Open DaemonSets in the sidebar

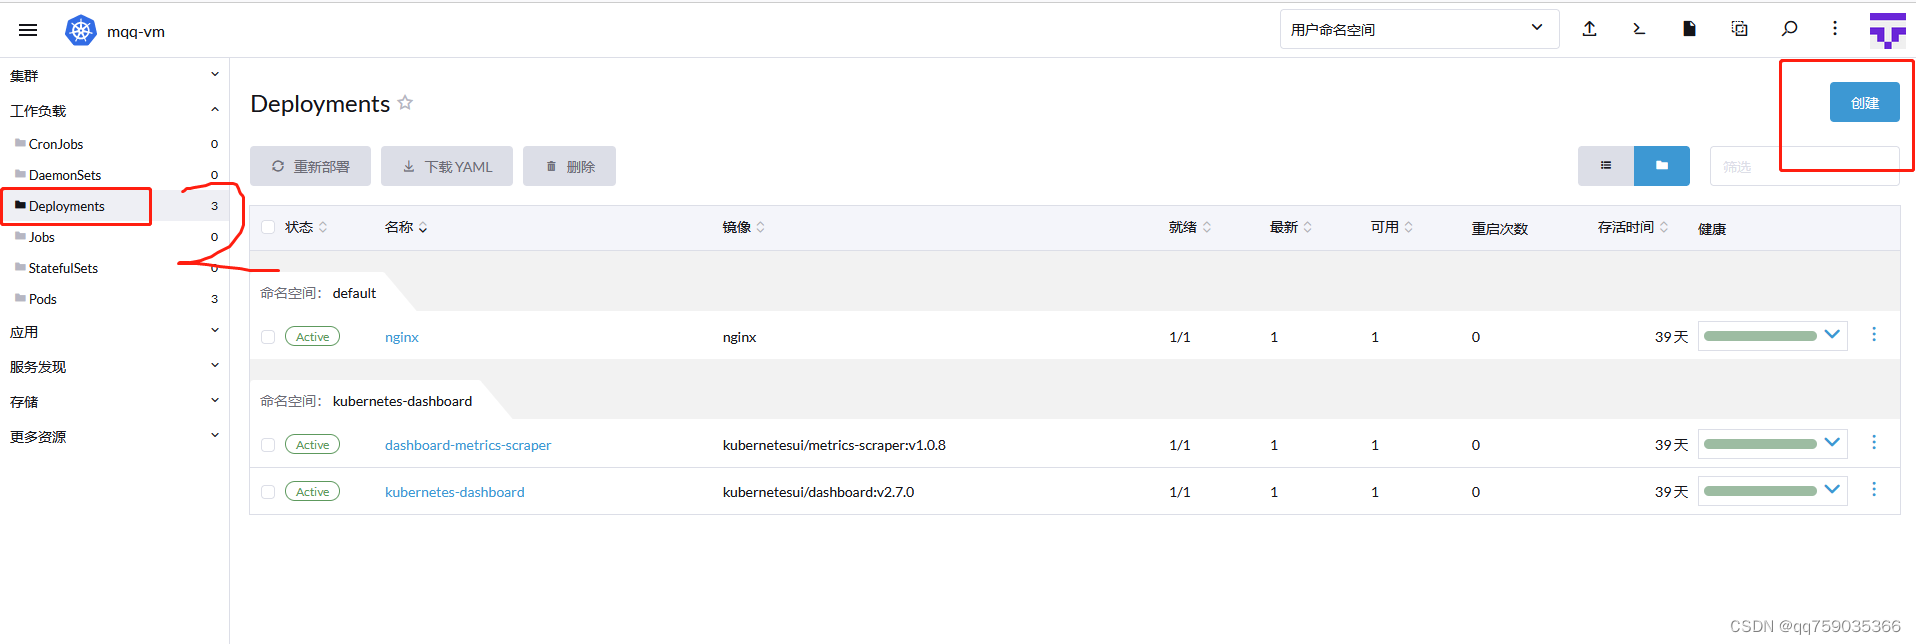(65, 175)
